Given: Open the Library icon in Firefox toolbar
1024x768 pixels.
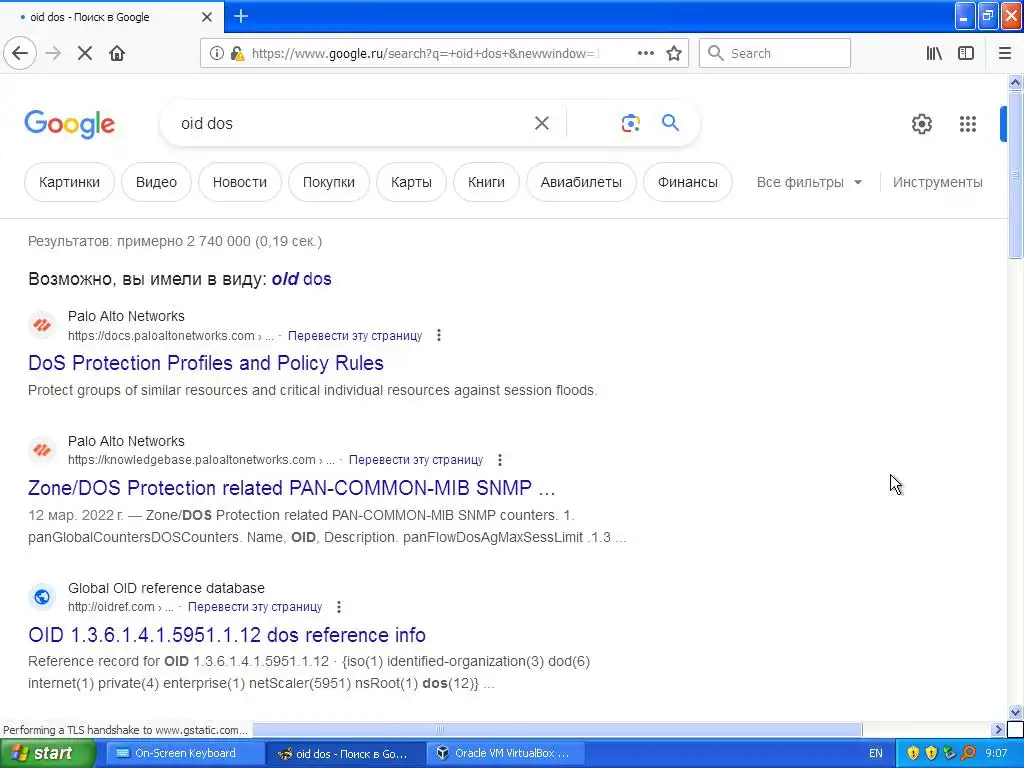Looking at the screenshot, I should pos(934,53).
